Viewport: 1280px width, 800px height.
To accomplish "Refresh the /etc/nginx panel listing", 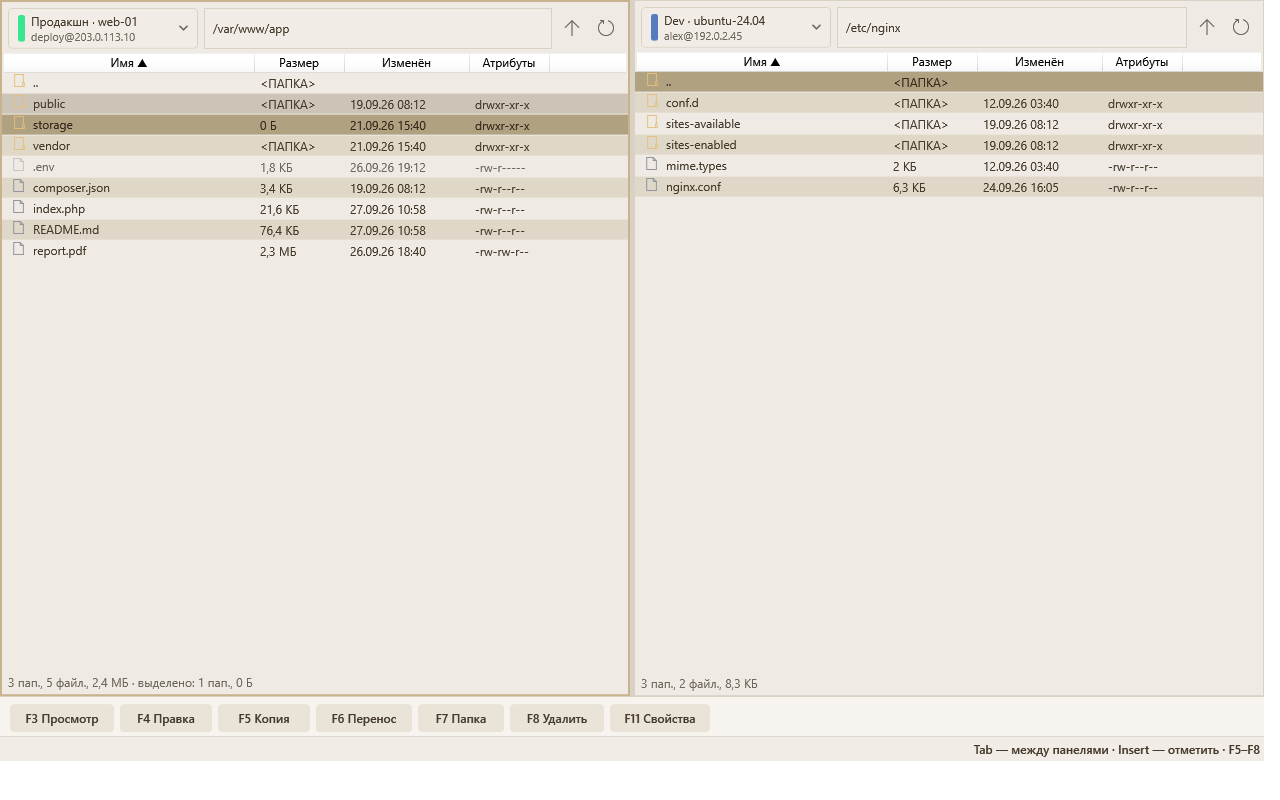I will point(1241,27).
